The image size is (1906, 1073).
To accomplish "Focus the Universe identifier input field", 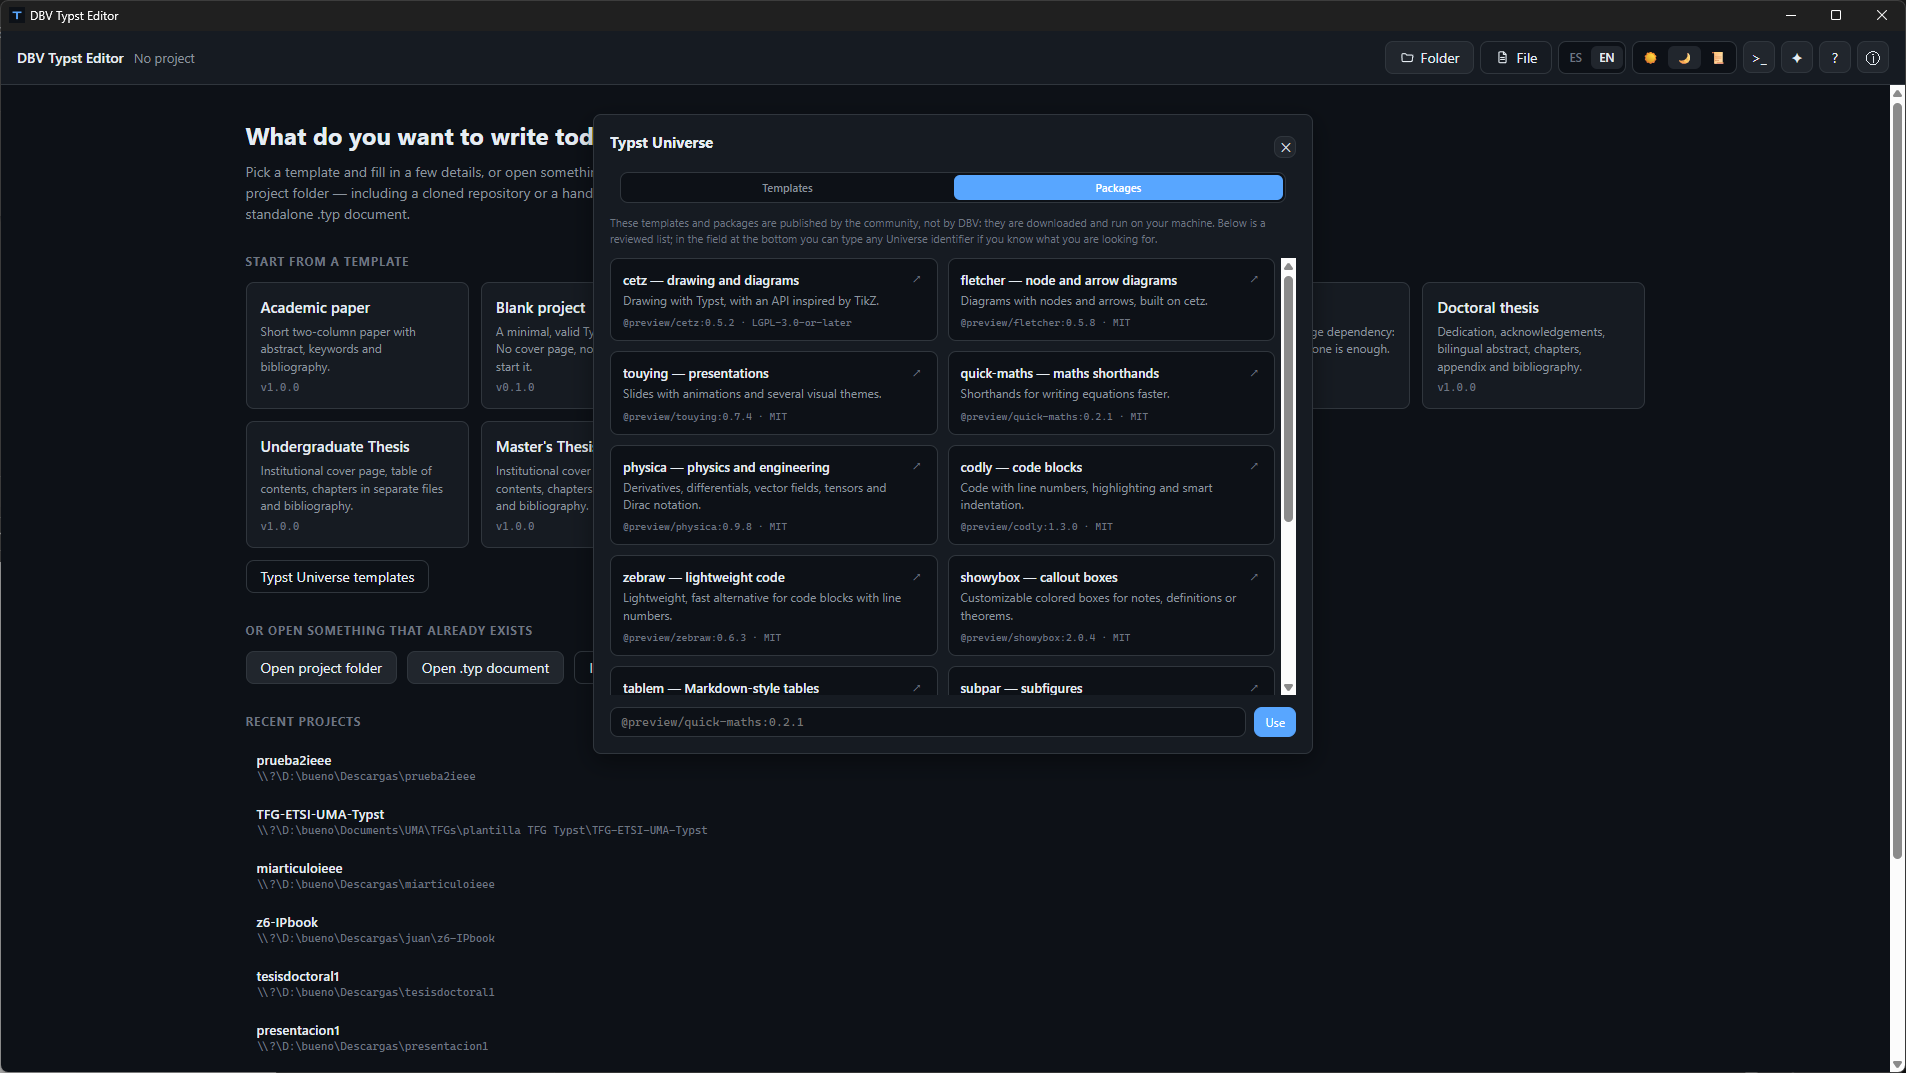I will pyautogui.click(x=928, y=722).
